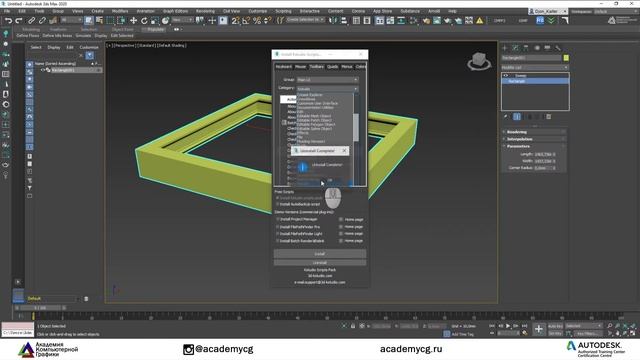Screen dimensions: 640x360
Task: Toggle Add Time Tag checkbox
Action: (x=447, y=334)
